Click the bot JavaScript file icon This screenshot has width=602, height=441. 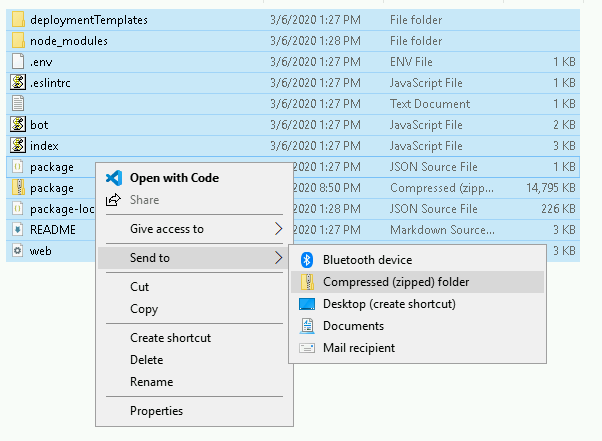pyautogui.click(x=17, y=125)
